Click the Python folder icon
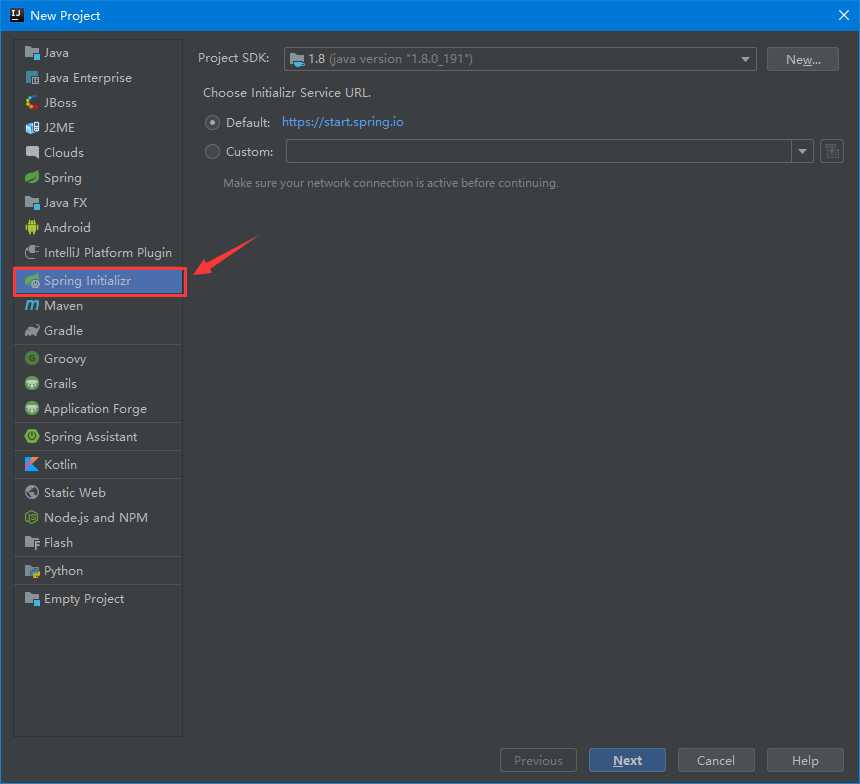860x784 pixels. 32,571
